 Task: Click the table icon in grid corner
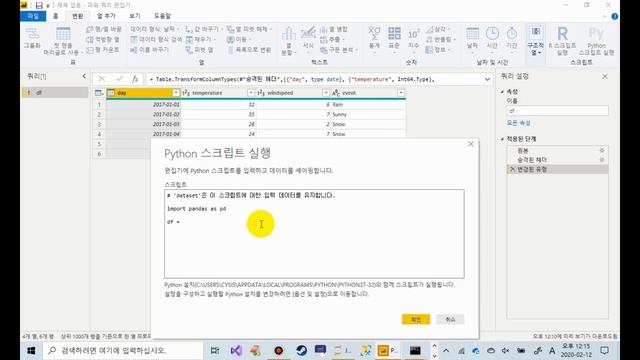[99, 93]
